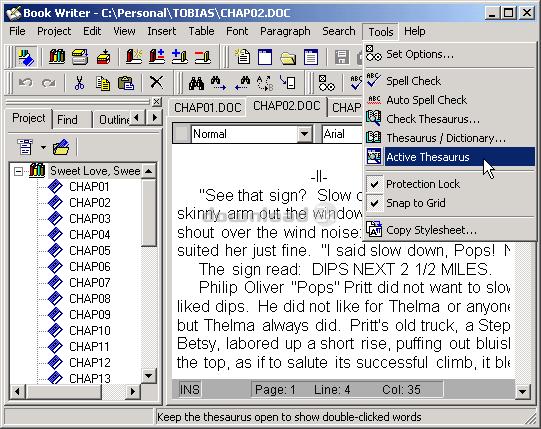This screenshot has width=541, height=429.
Task: Click the Find binoculars toolbar icon
Action: (196, 83)
